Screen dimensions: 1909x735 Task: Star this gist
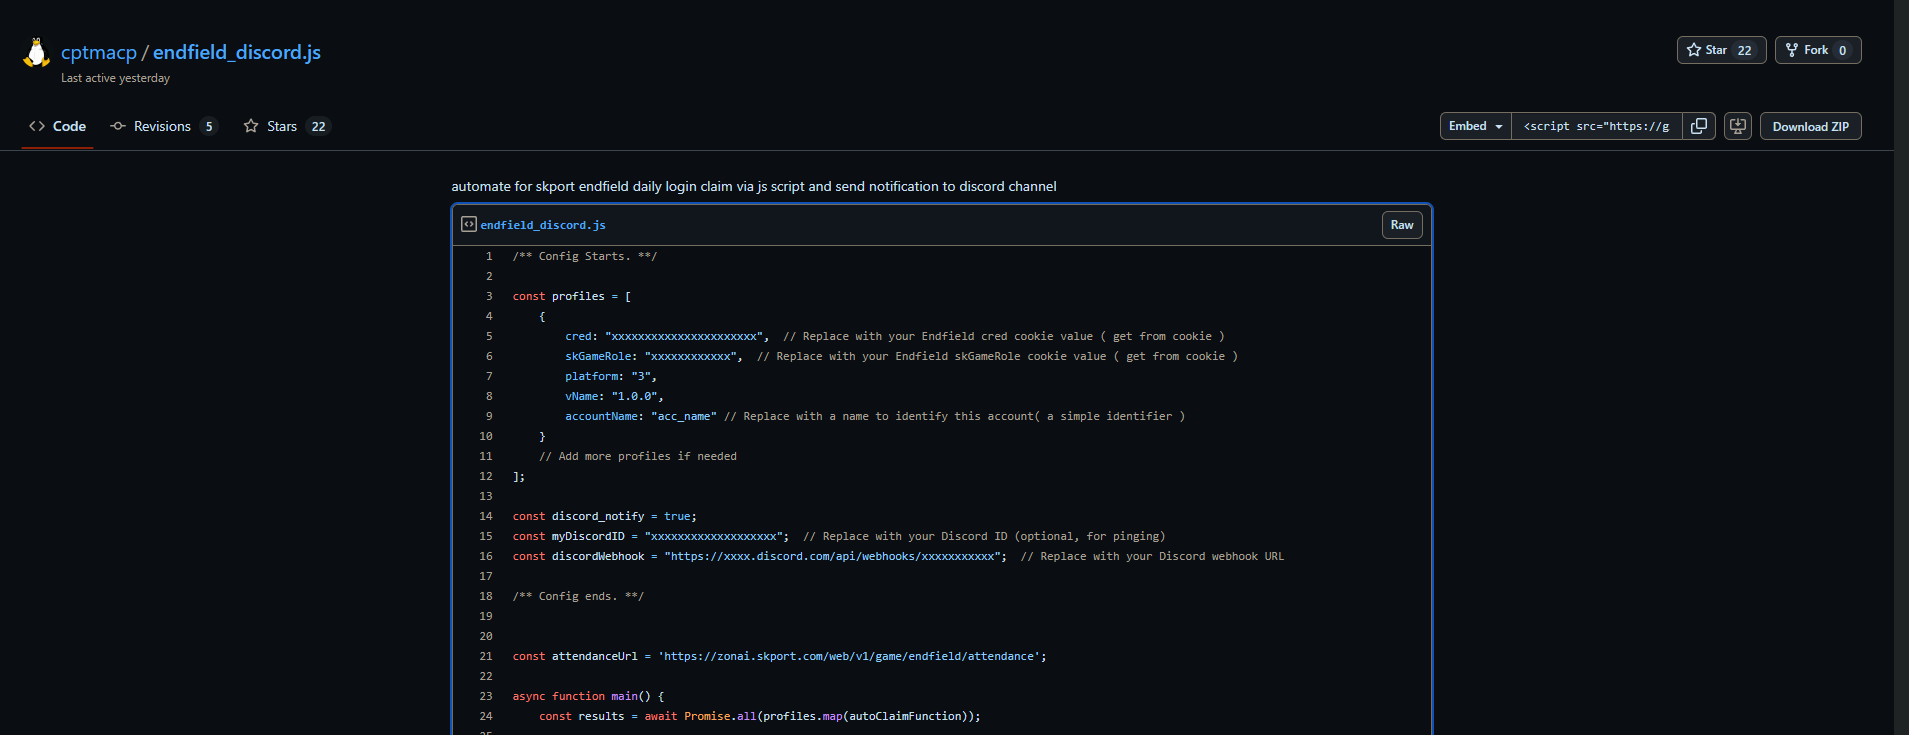(x=1707, y=50)
